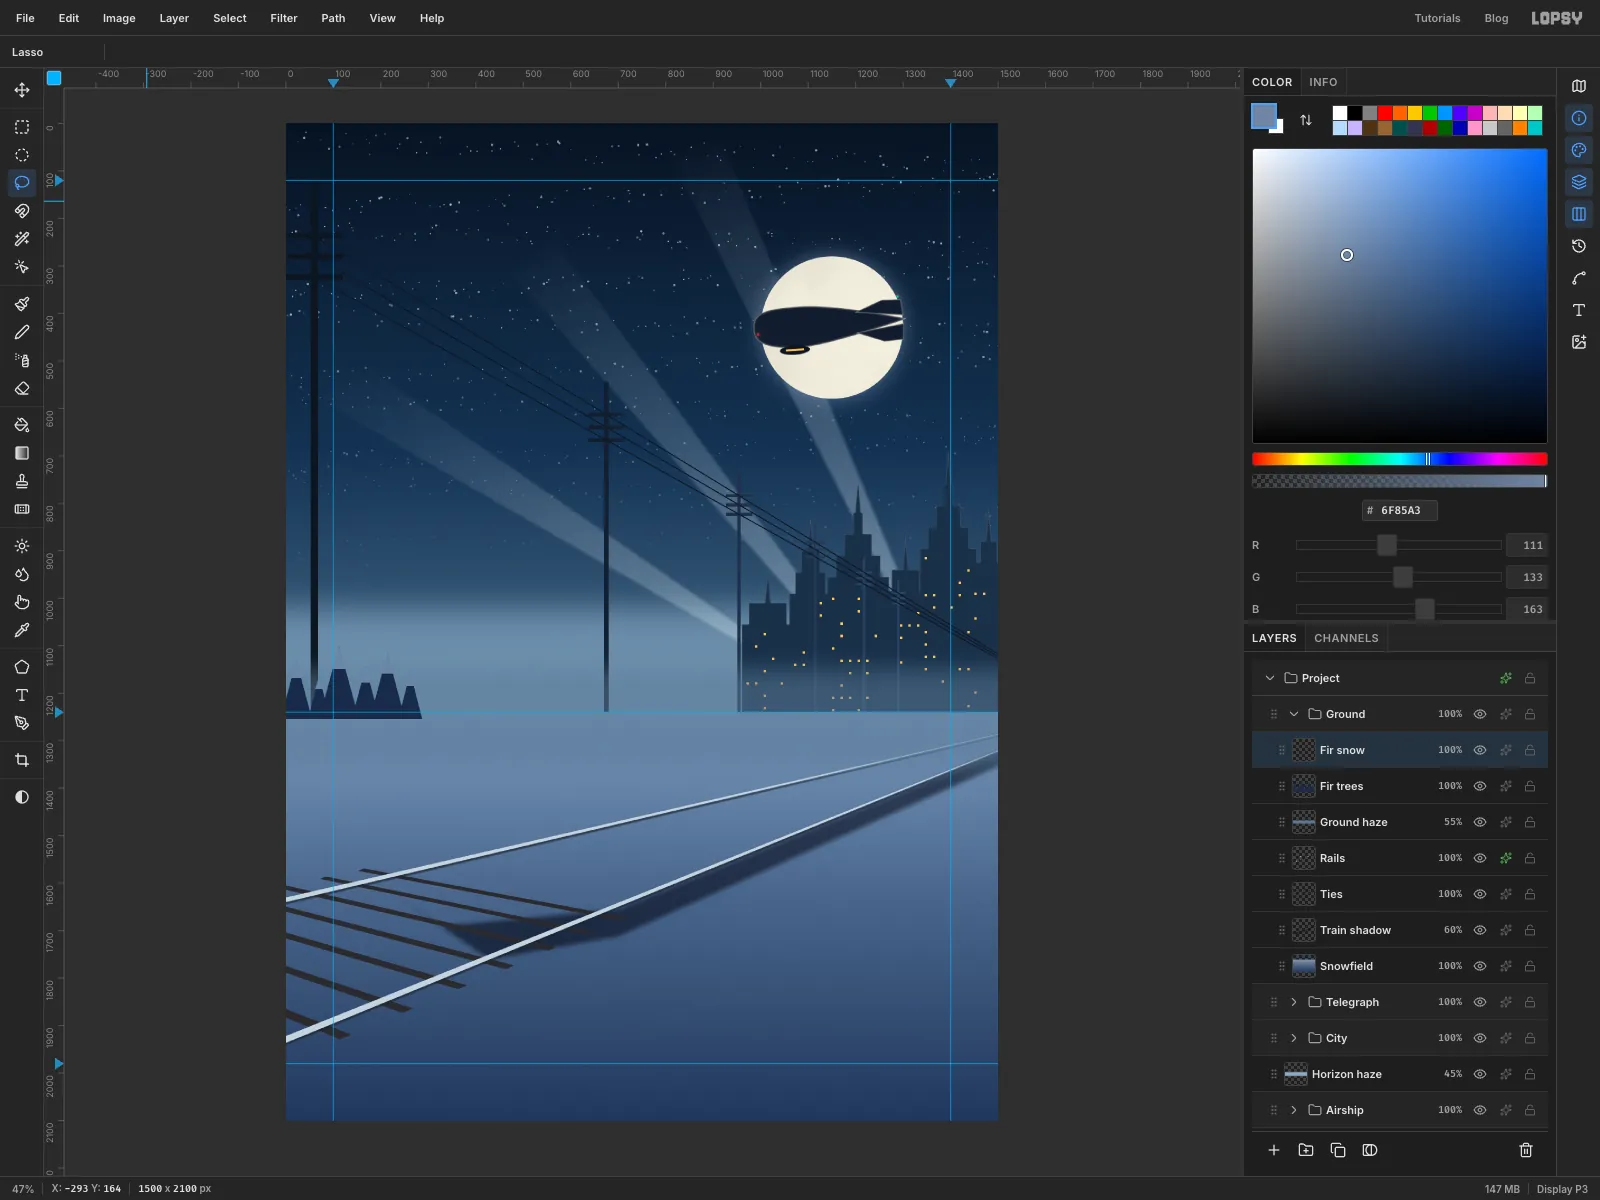This screenshot has height=1200, width=1600.
Task: Duplicate the selected layer
Action: coord(1338,1150)
